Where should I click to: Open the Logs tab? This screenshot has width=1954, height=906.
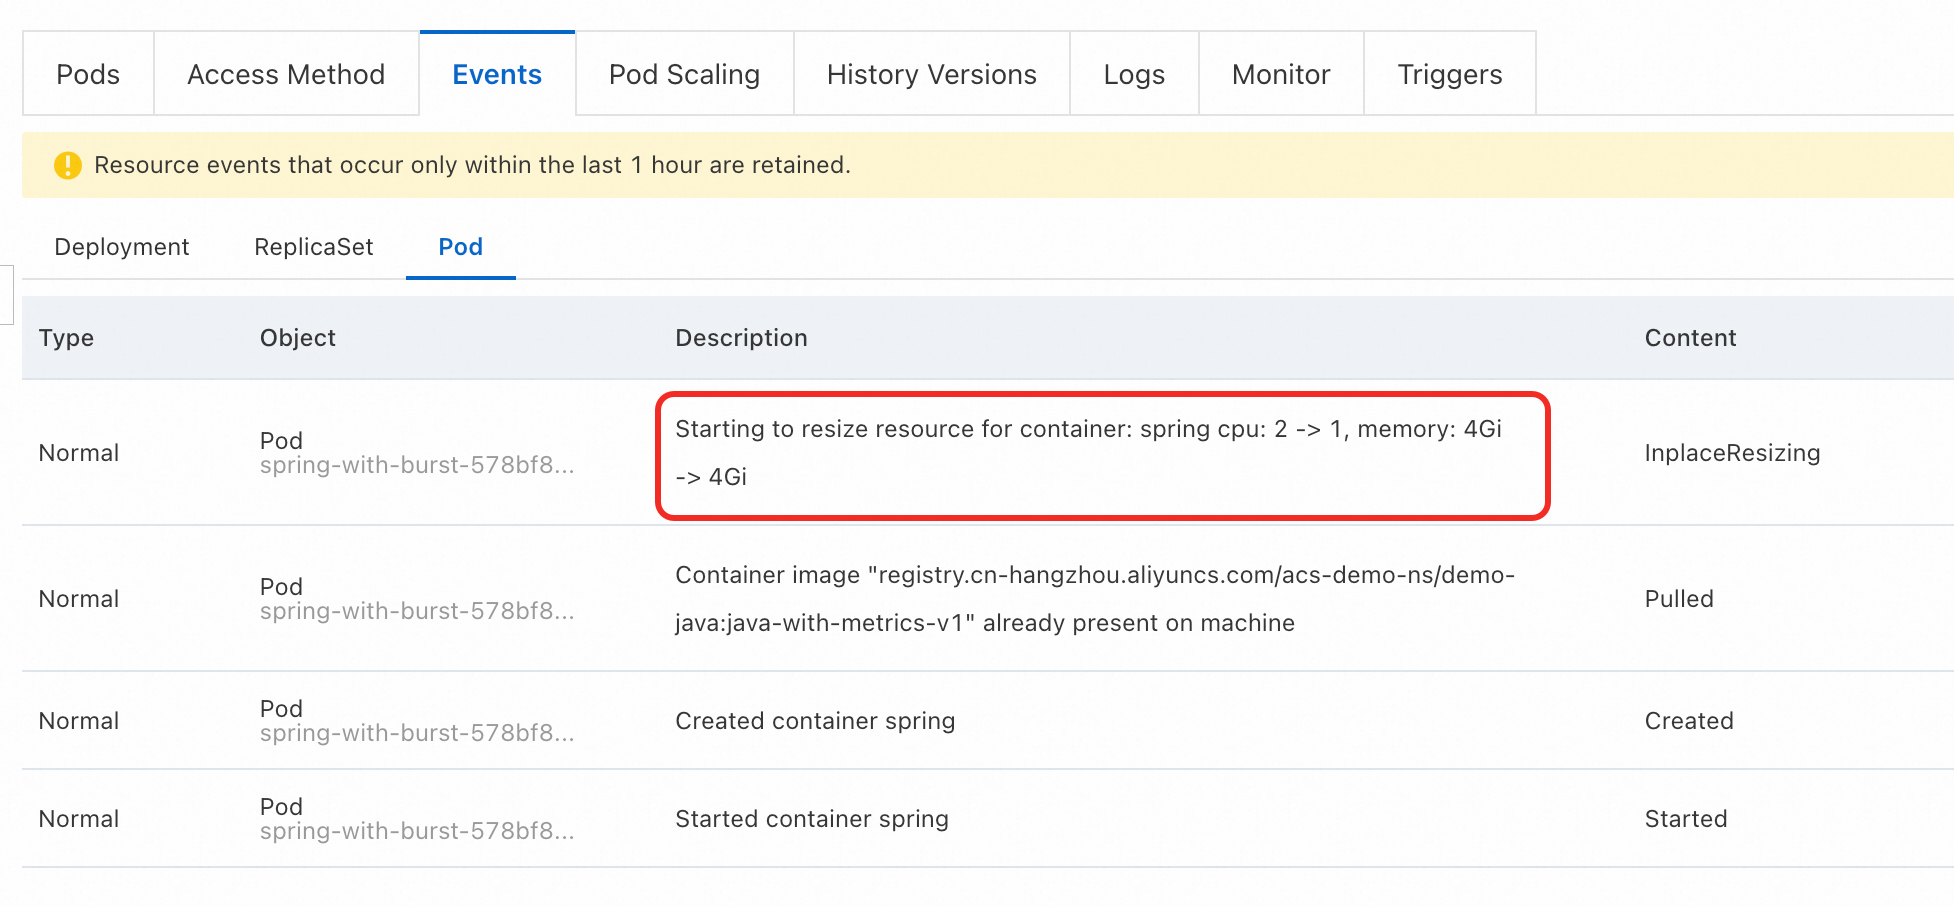[1134, 75]
